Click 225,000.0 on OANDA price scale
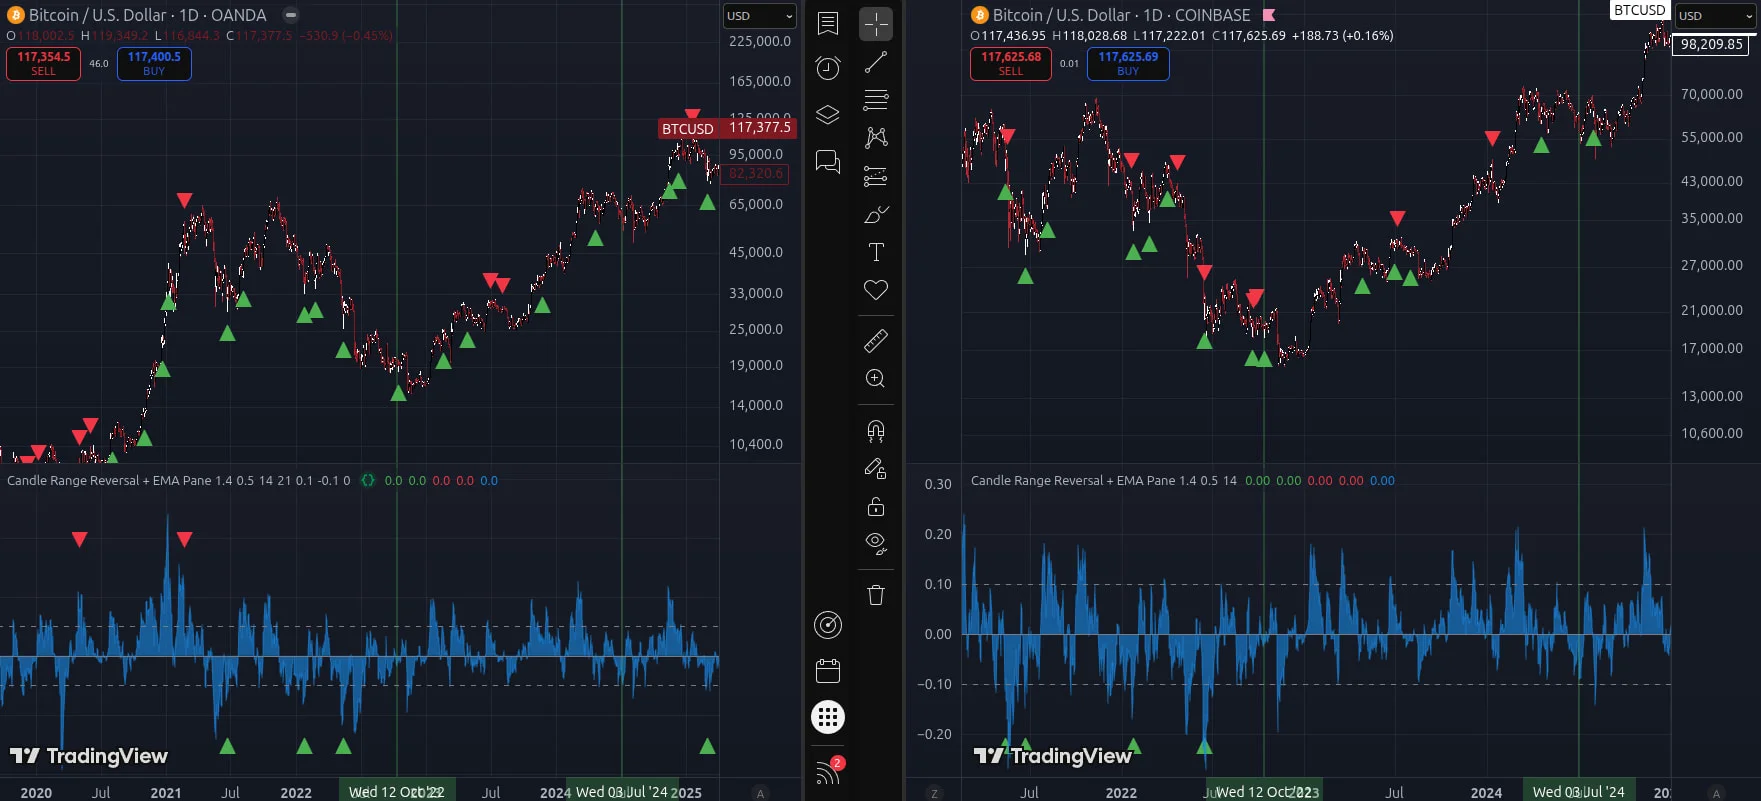 760,41
